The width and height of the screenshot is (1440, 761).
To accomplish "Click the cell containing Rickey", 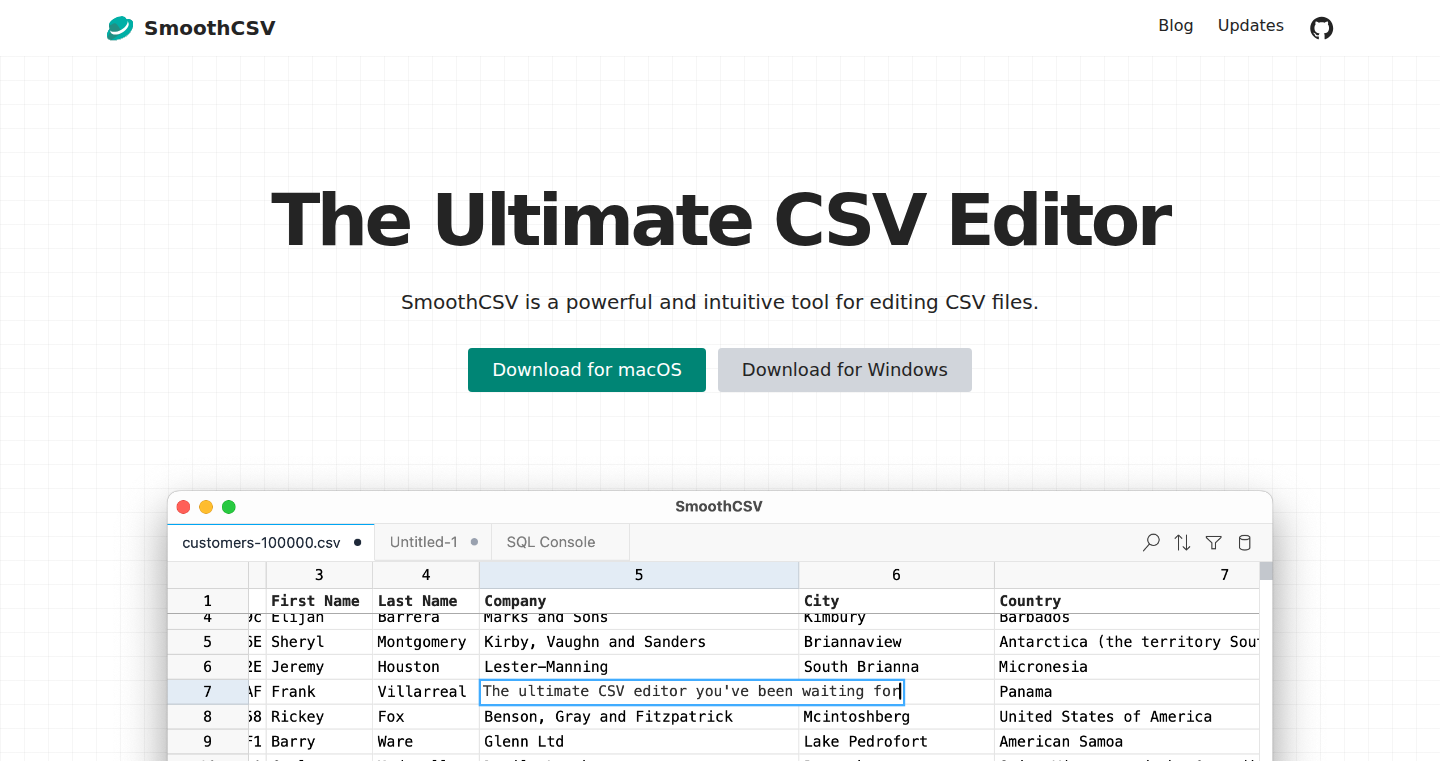I will (319, 717).
